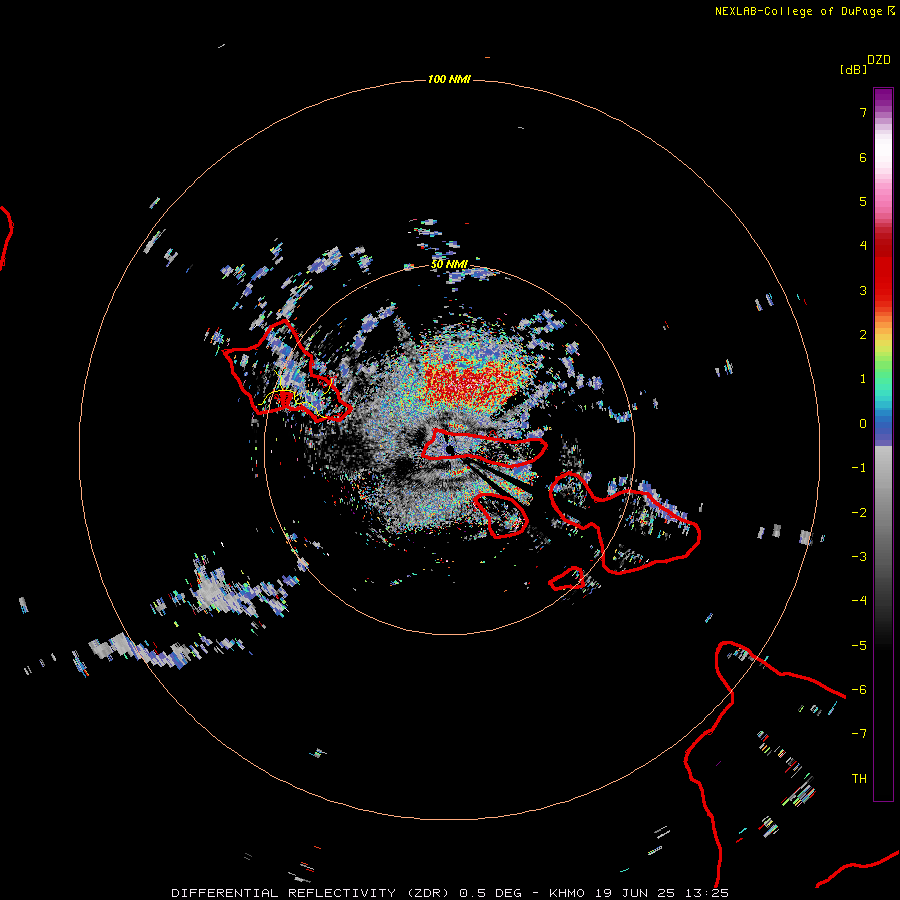Click the NEXLAB-College of DuPage watermark text

point(804,11)
